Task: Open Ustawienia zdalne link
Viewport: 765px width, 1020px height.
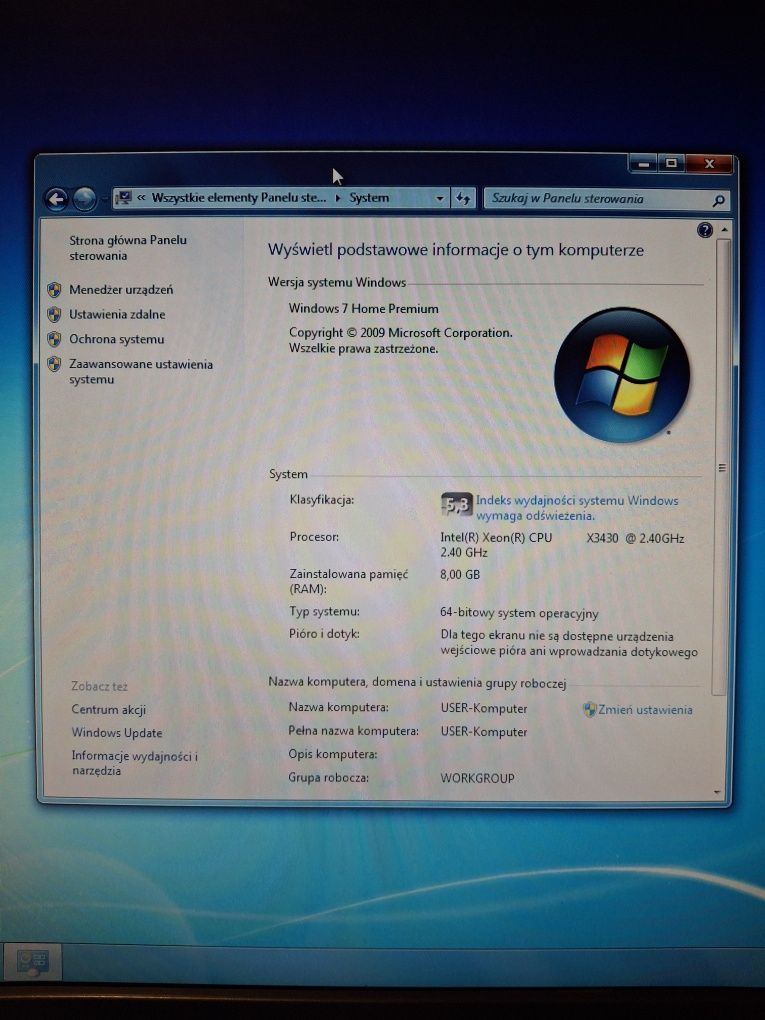Action: (117, 314)
